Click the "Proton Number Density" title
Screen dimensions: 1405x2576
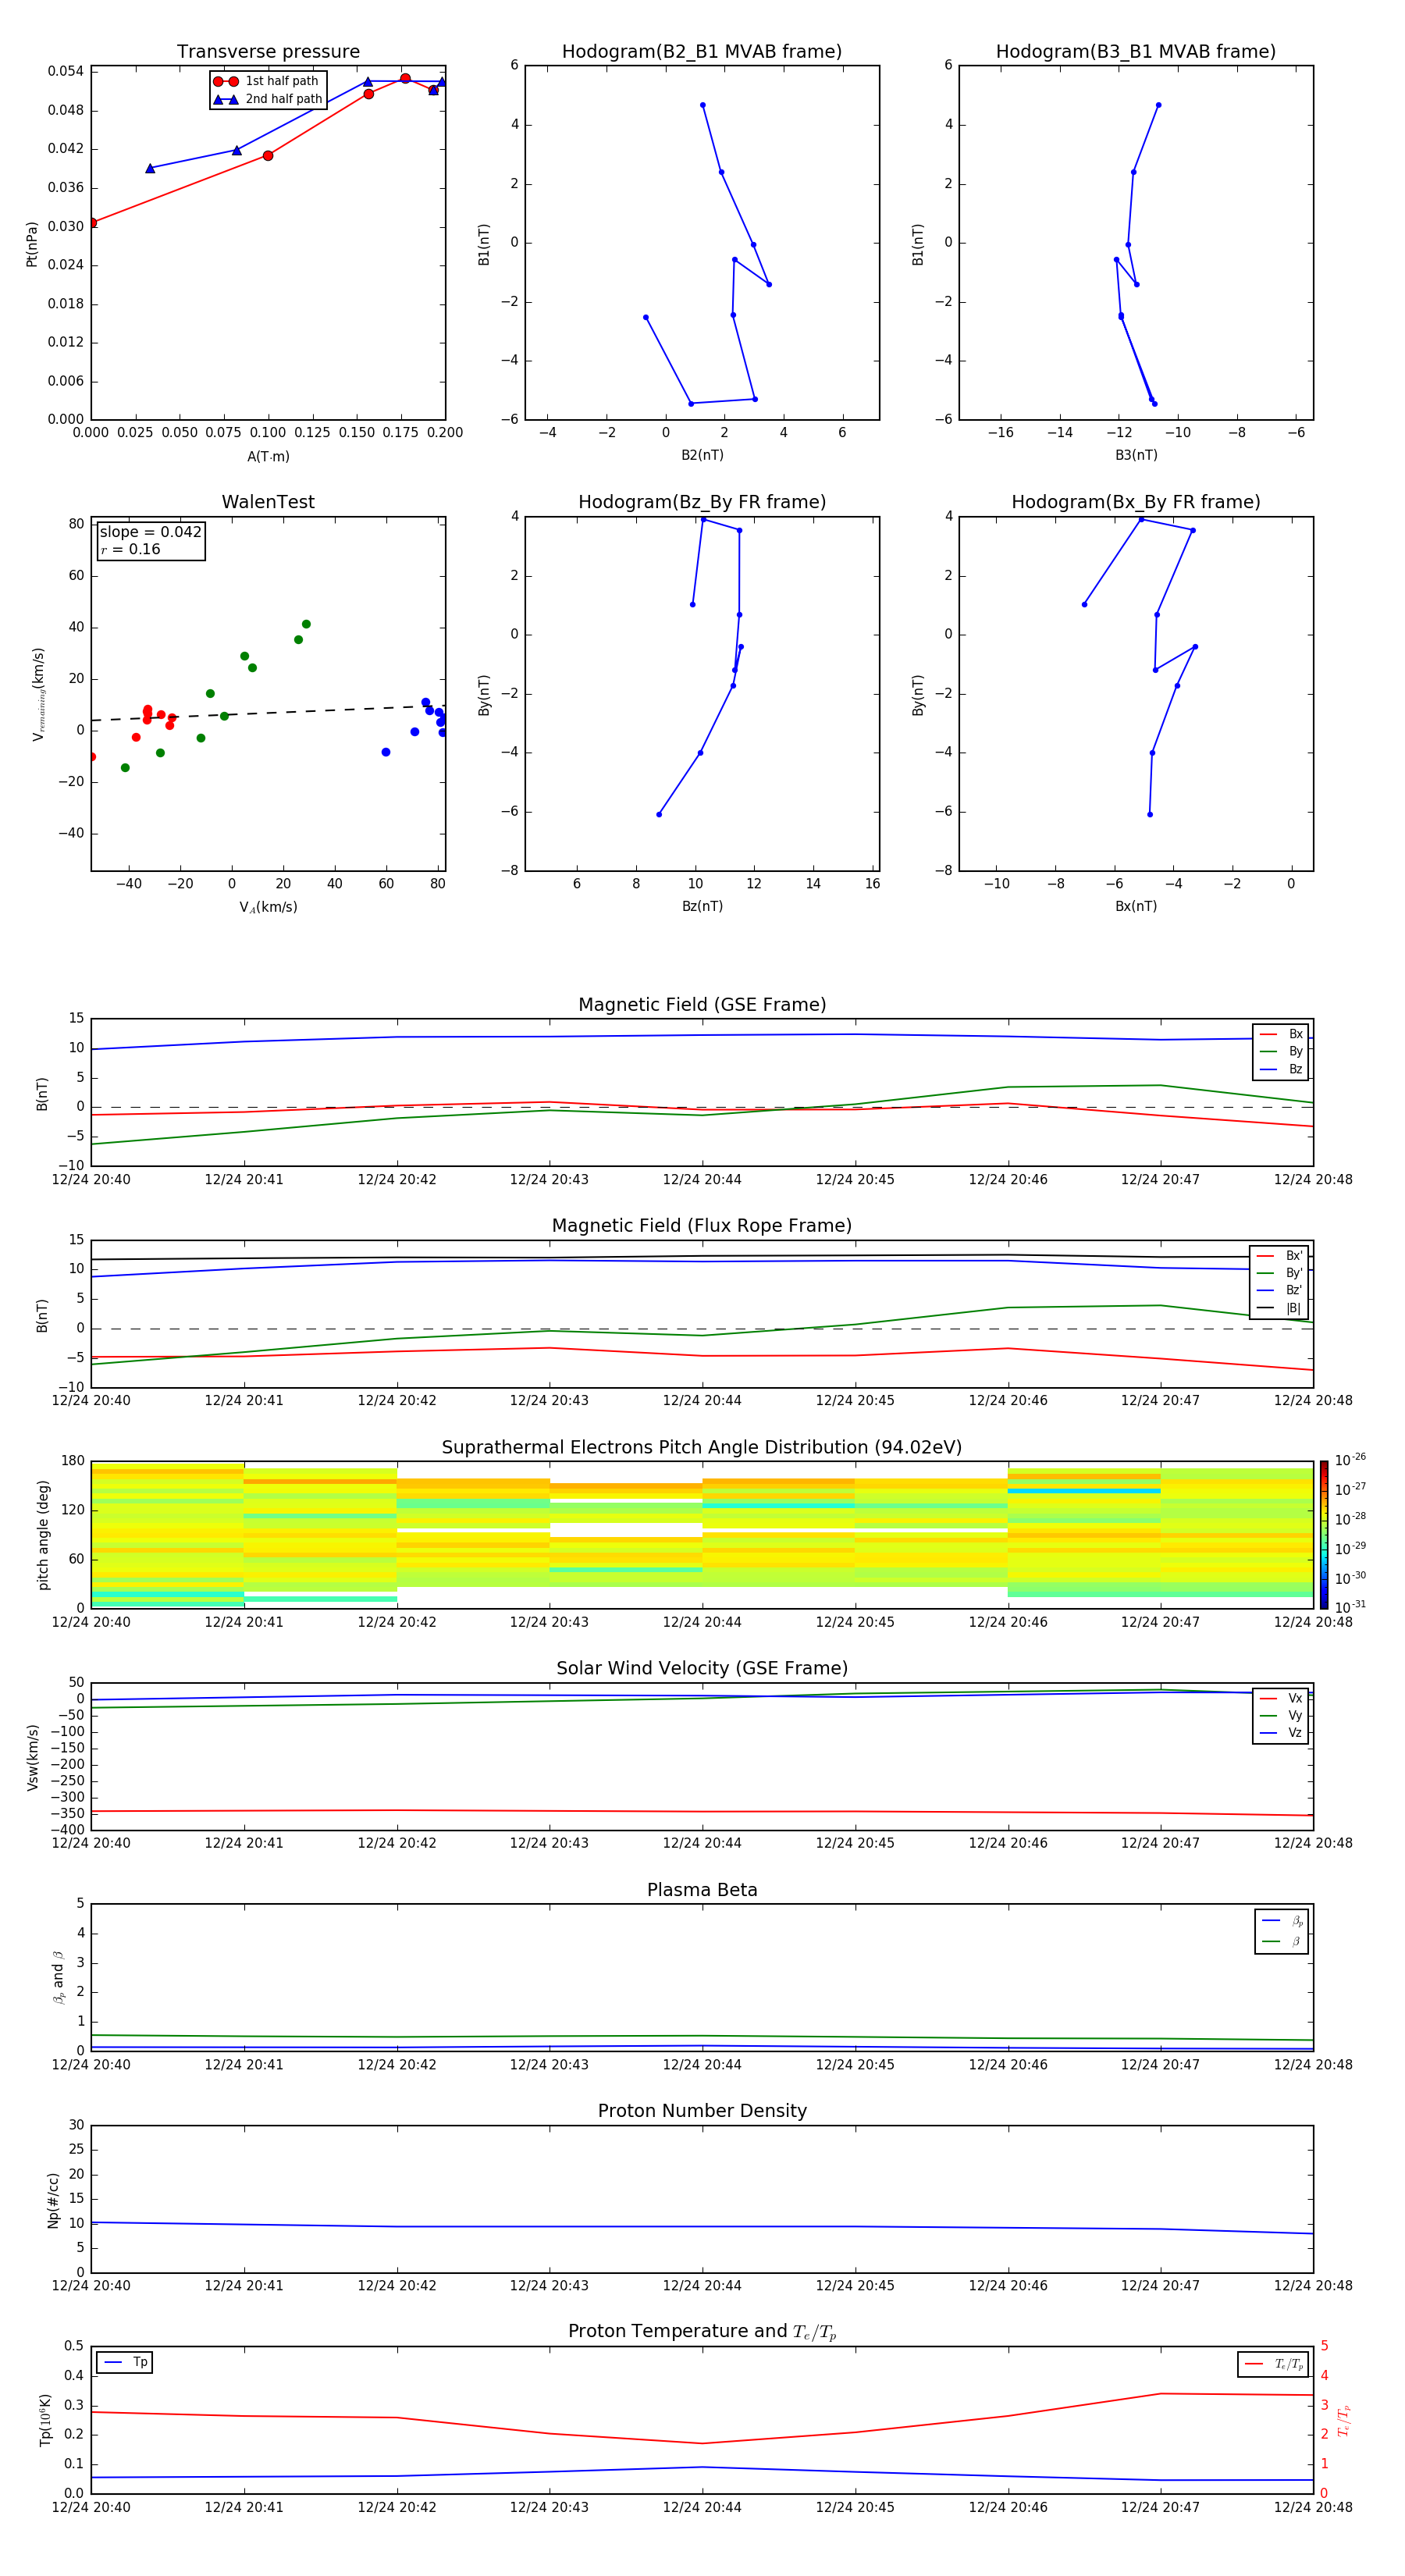702,2111
